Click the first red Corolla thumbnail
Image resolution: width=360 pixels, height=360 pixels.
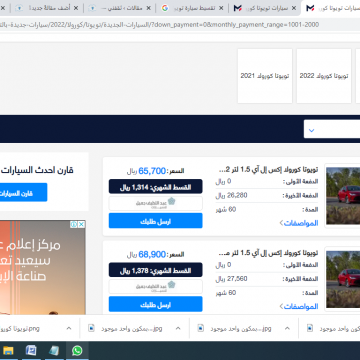pyautogui.click(x=343, y=196)
